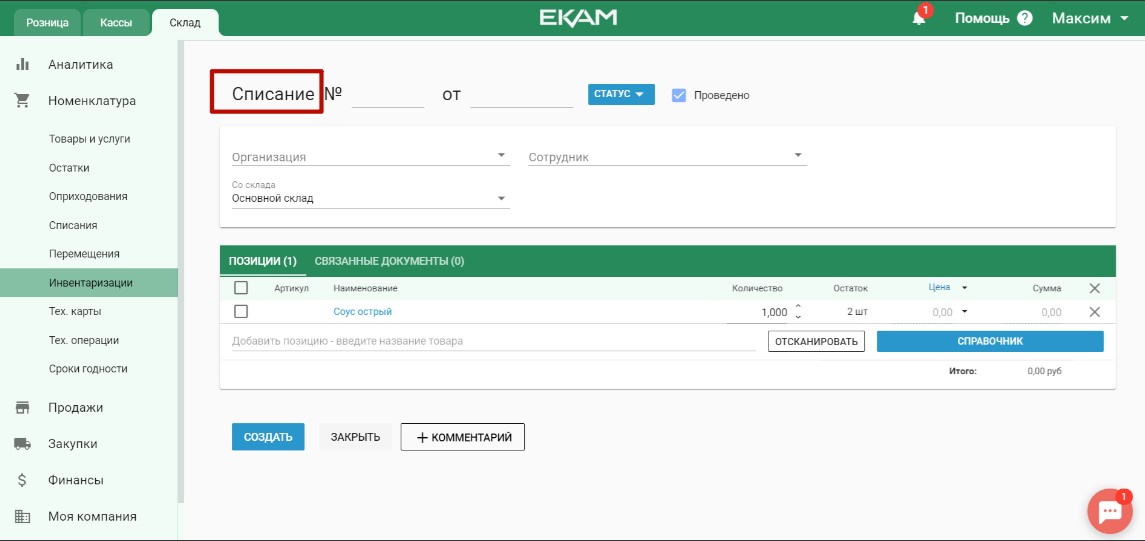This screenshot has height=541, width=1145.
Task: Open the chat support bubble
Action: (1110, 510)
